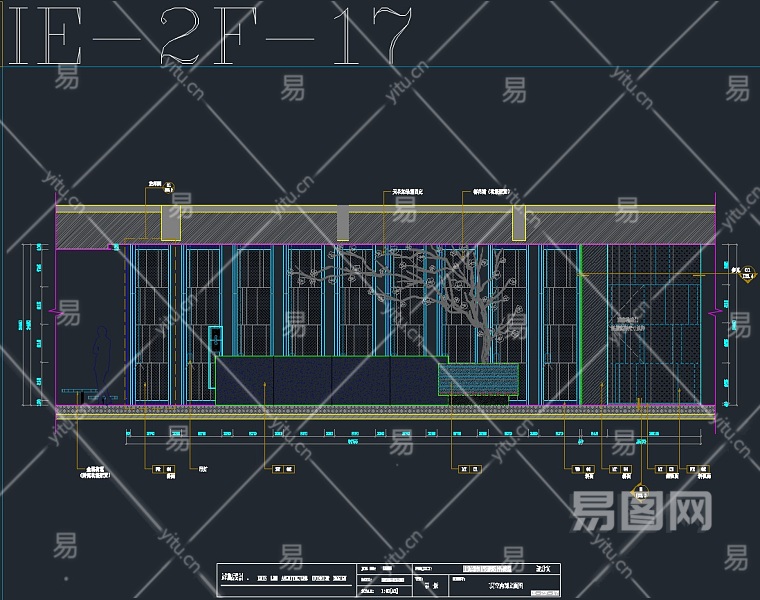Click the planter box under the tree
This screenshot has height=600, width=760.
point(478,379)
